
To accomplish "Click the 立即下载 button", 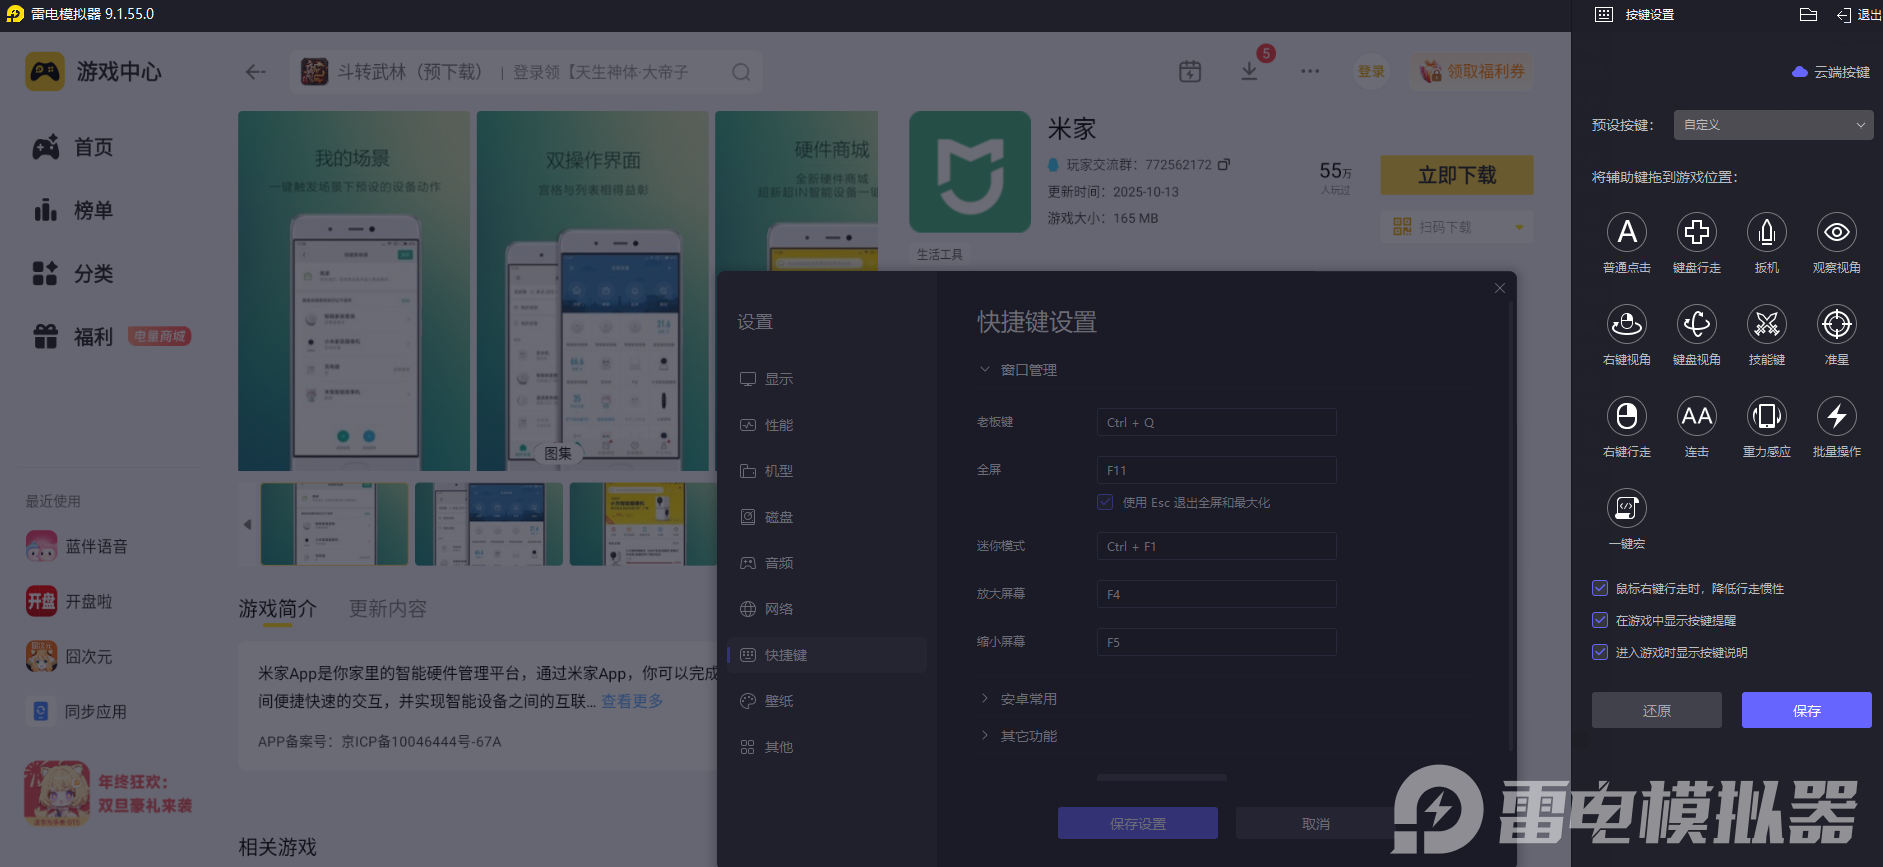I will [1457, 175].
